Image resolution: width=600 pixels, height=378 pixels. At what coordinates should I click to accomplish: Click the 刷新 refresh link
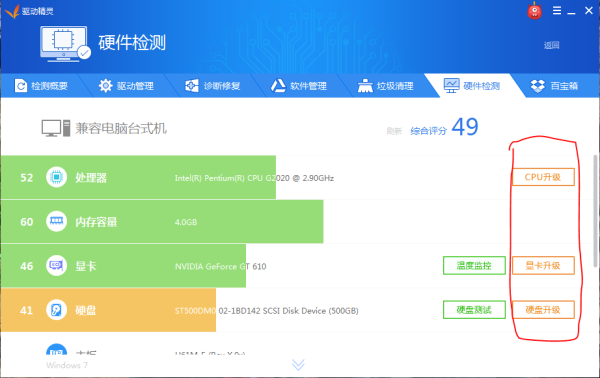[x=394, y=132]
